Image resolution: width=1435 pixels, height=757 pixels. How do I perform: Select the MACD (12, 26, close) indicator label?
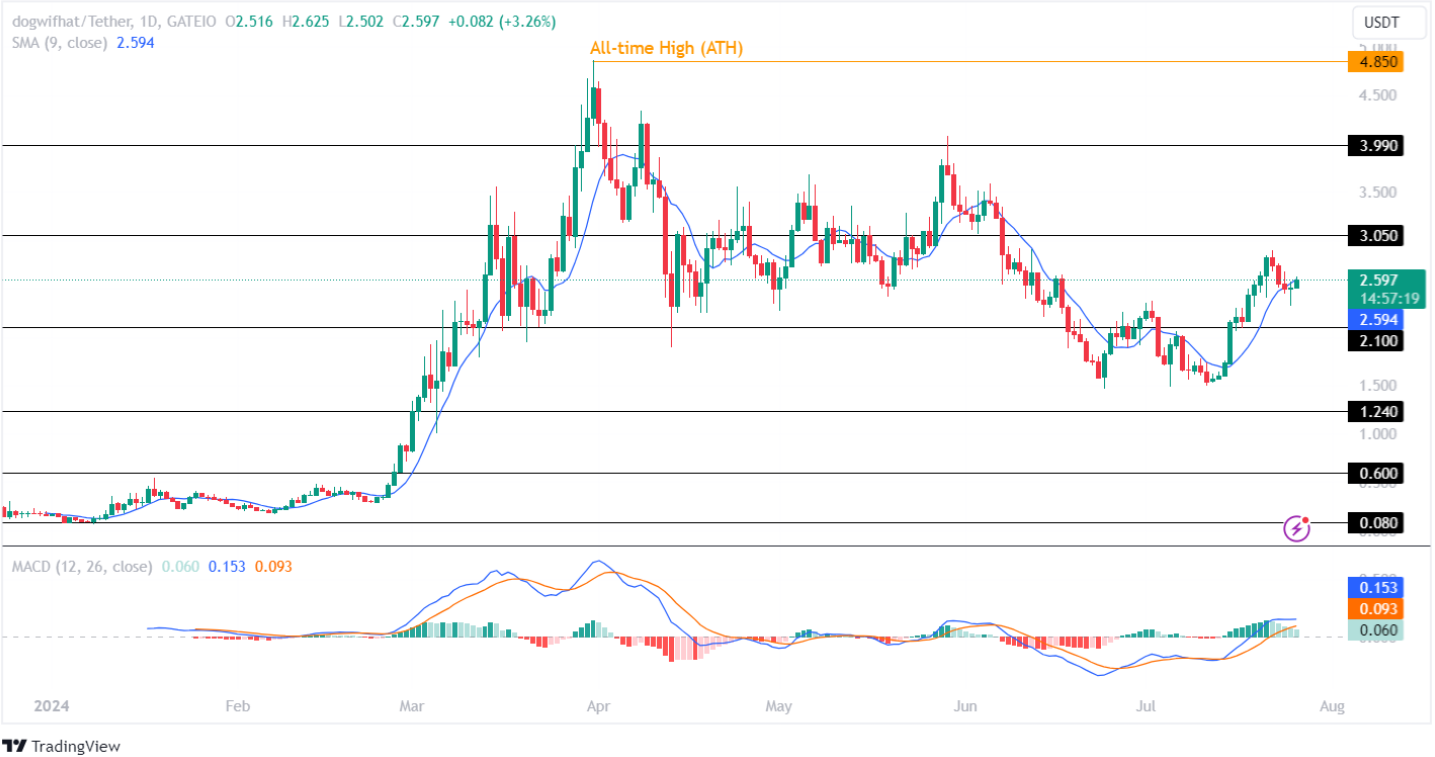[82, 567]
